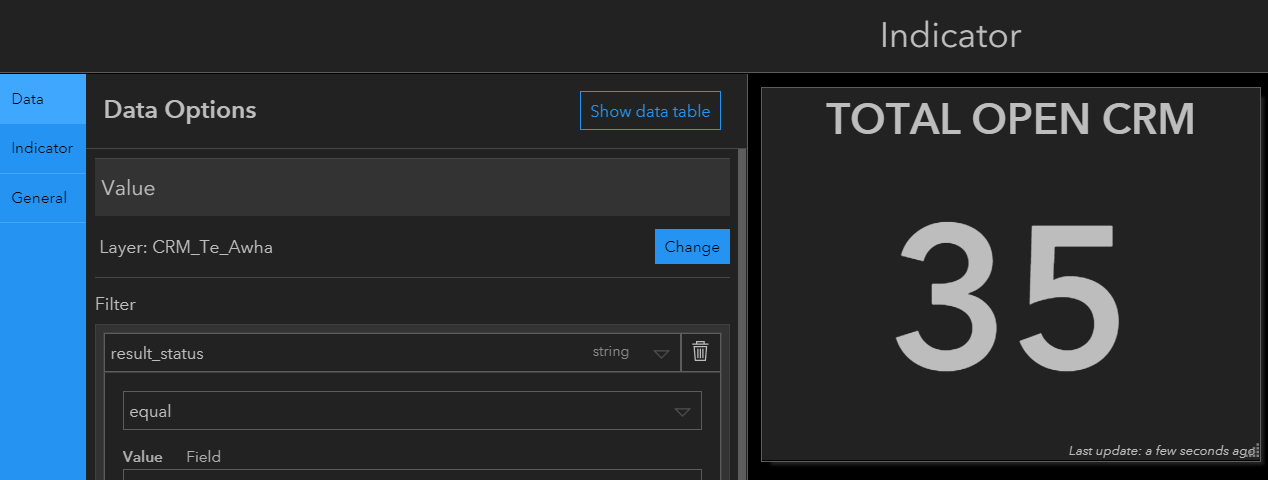Click the Change layer button
The image size is (1268, 480).
[x=692, y=247]
